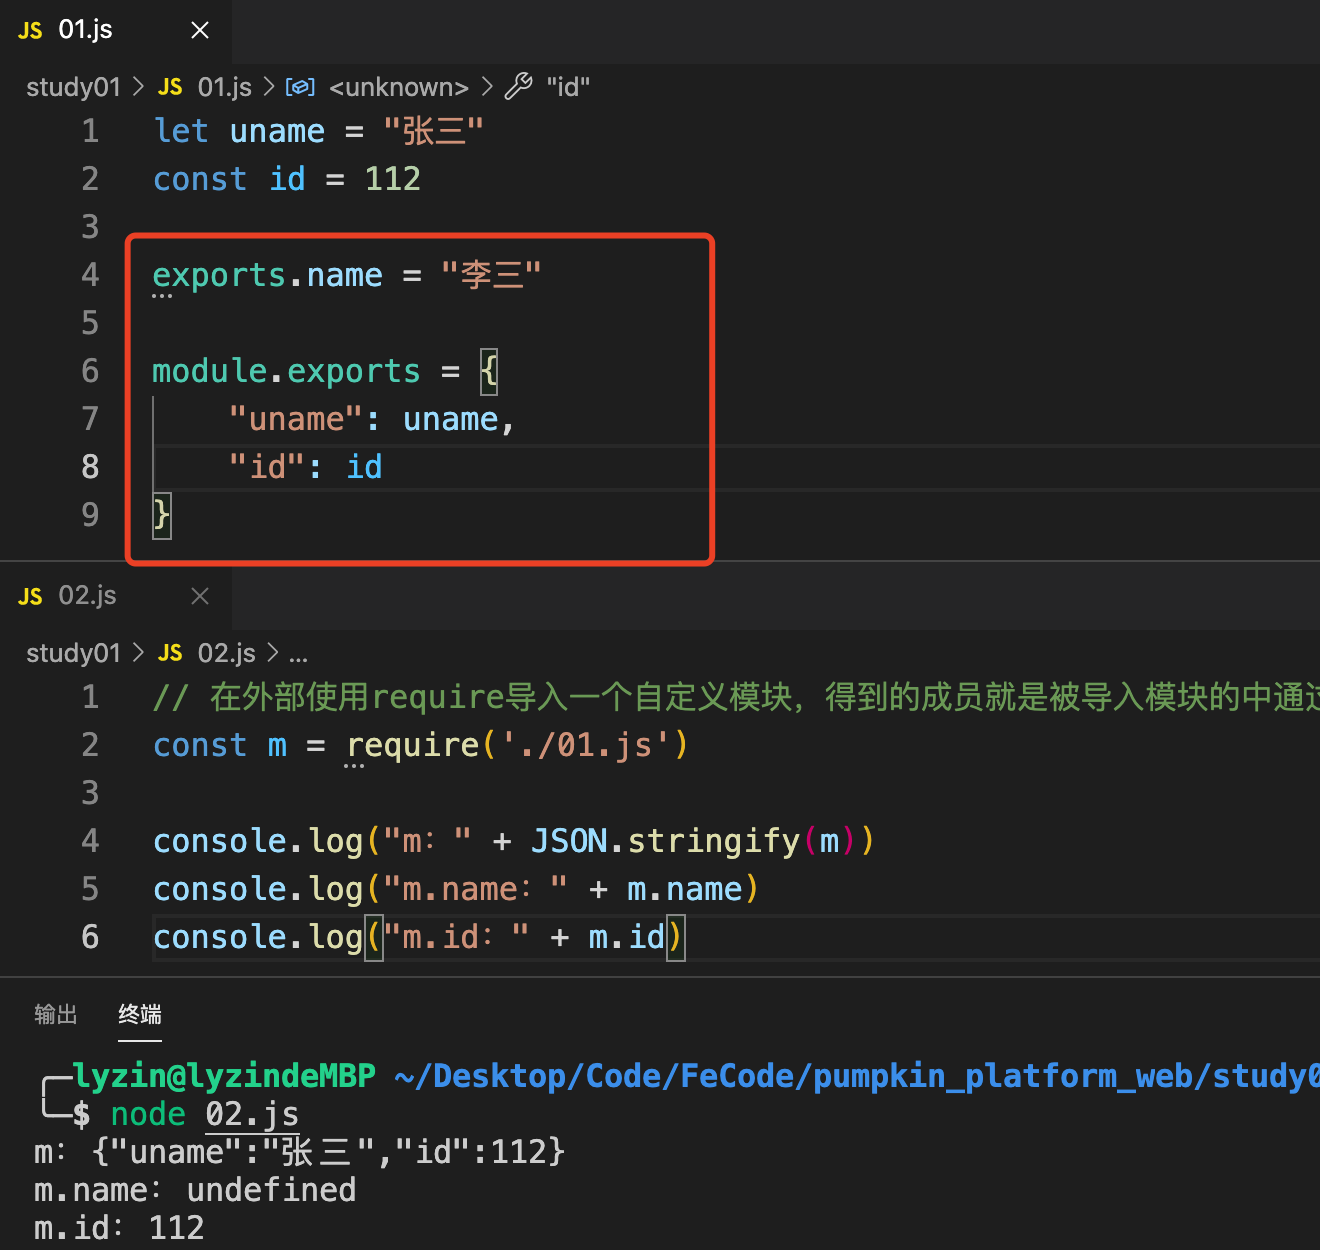The image size is (1320, 1250).
Task: Click the comment line in 02.js
Action: pyautogui.click(x=736, y=697)
